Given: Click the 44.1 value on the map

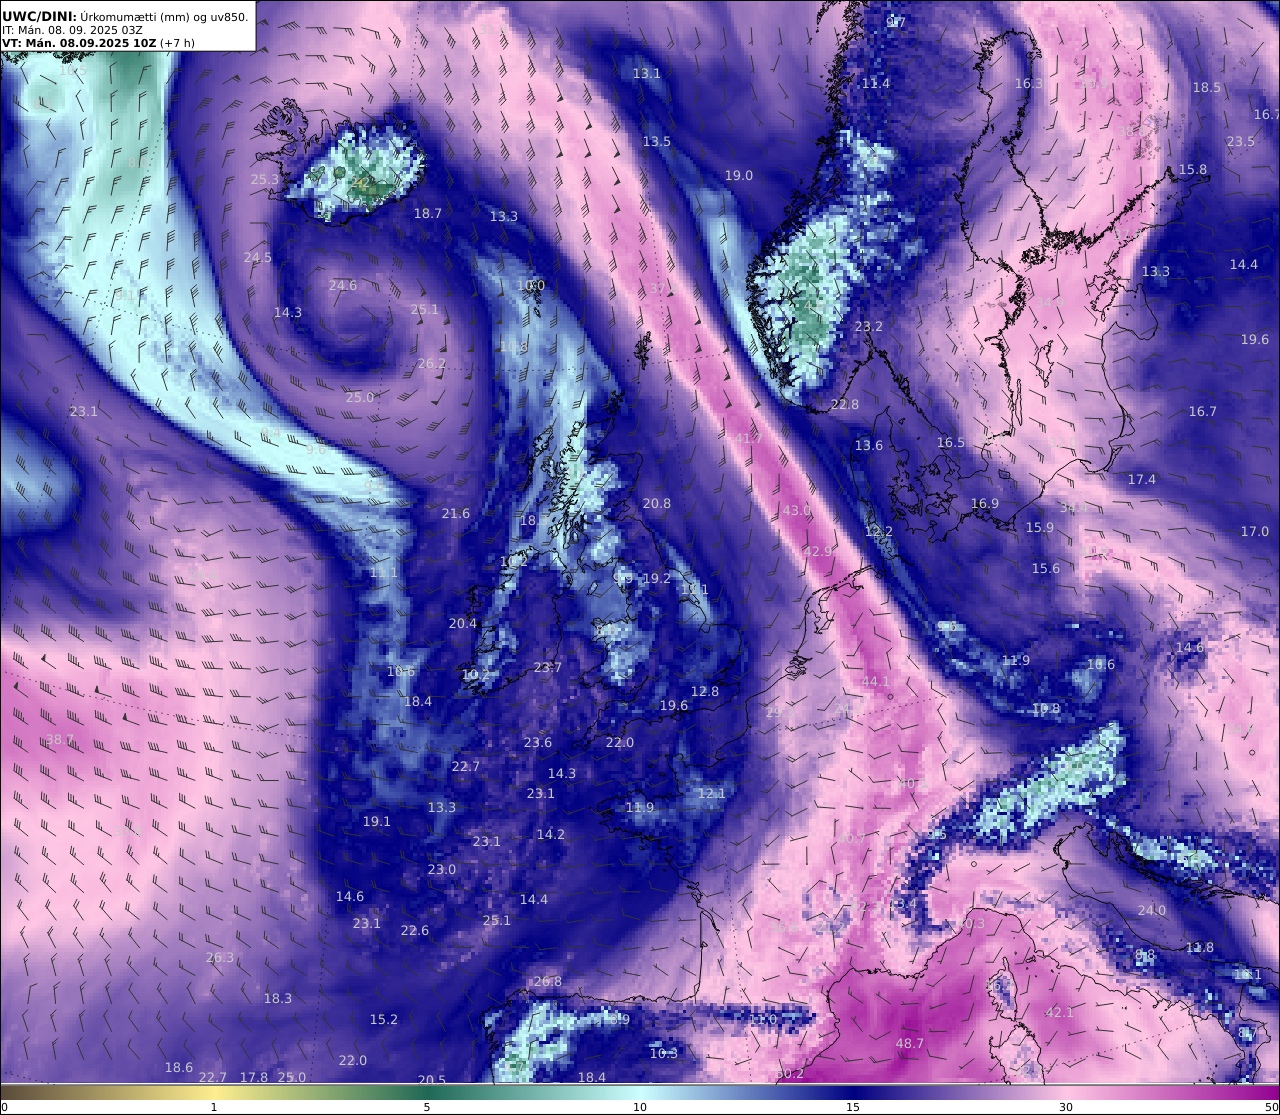Looking at the screenshot, I should [x=875, y=681].
